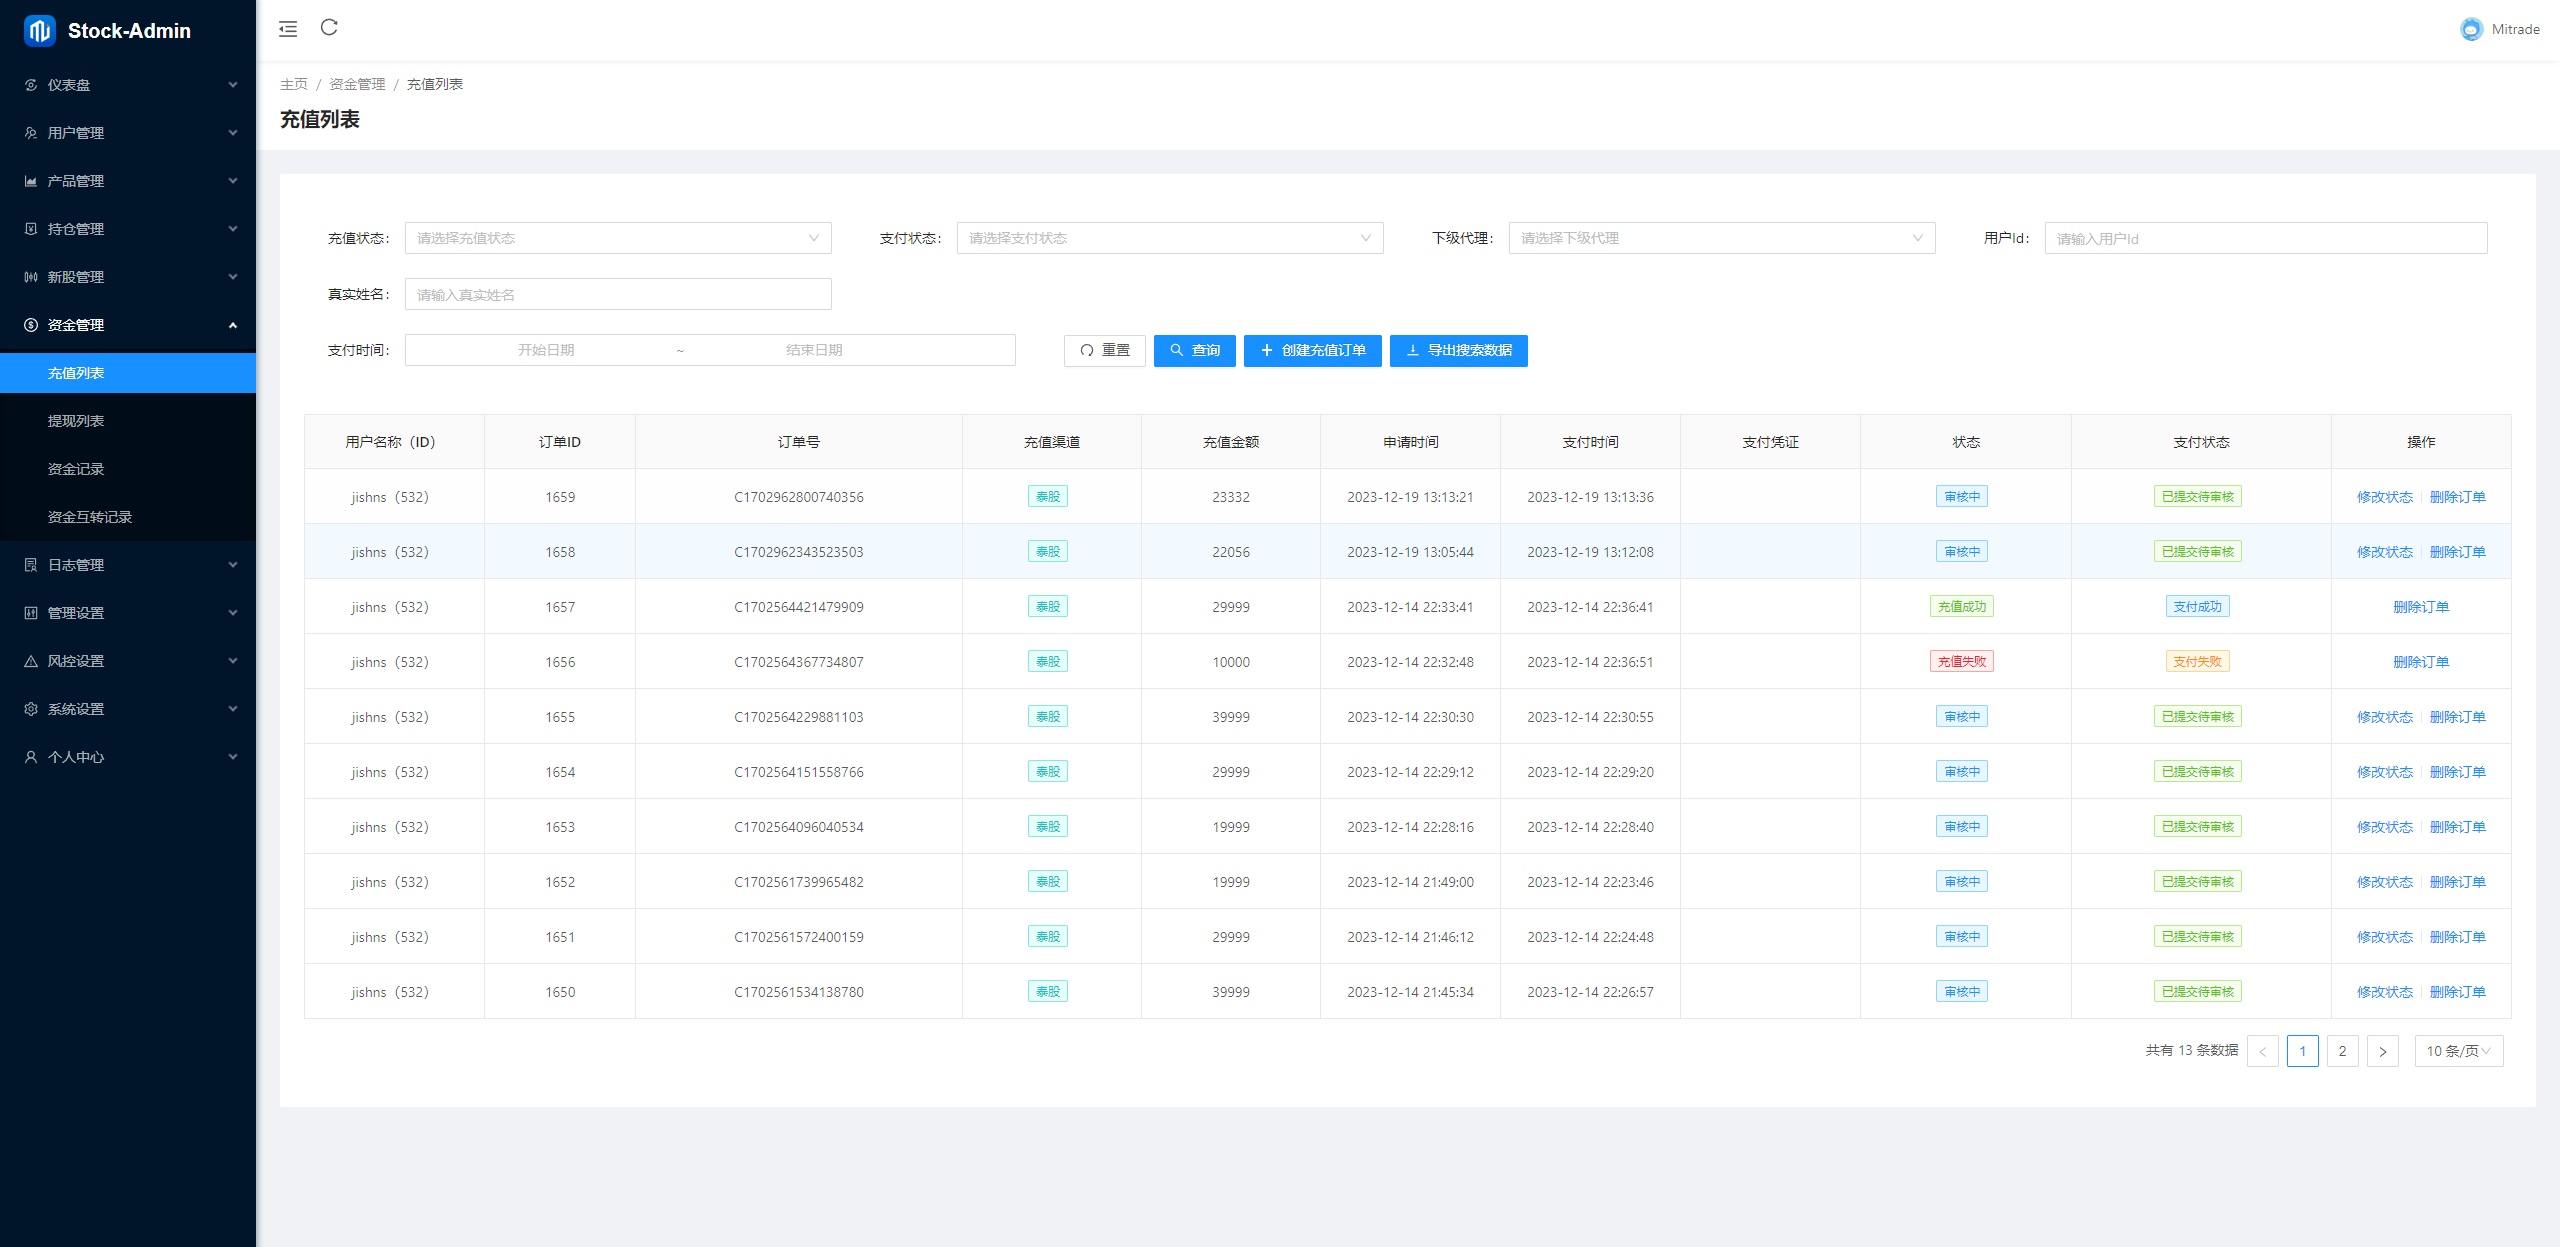Click 创建充值订单 button

pyautogui.click(x=1313, y=349)
